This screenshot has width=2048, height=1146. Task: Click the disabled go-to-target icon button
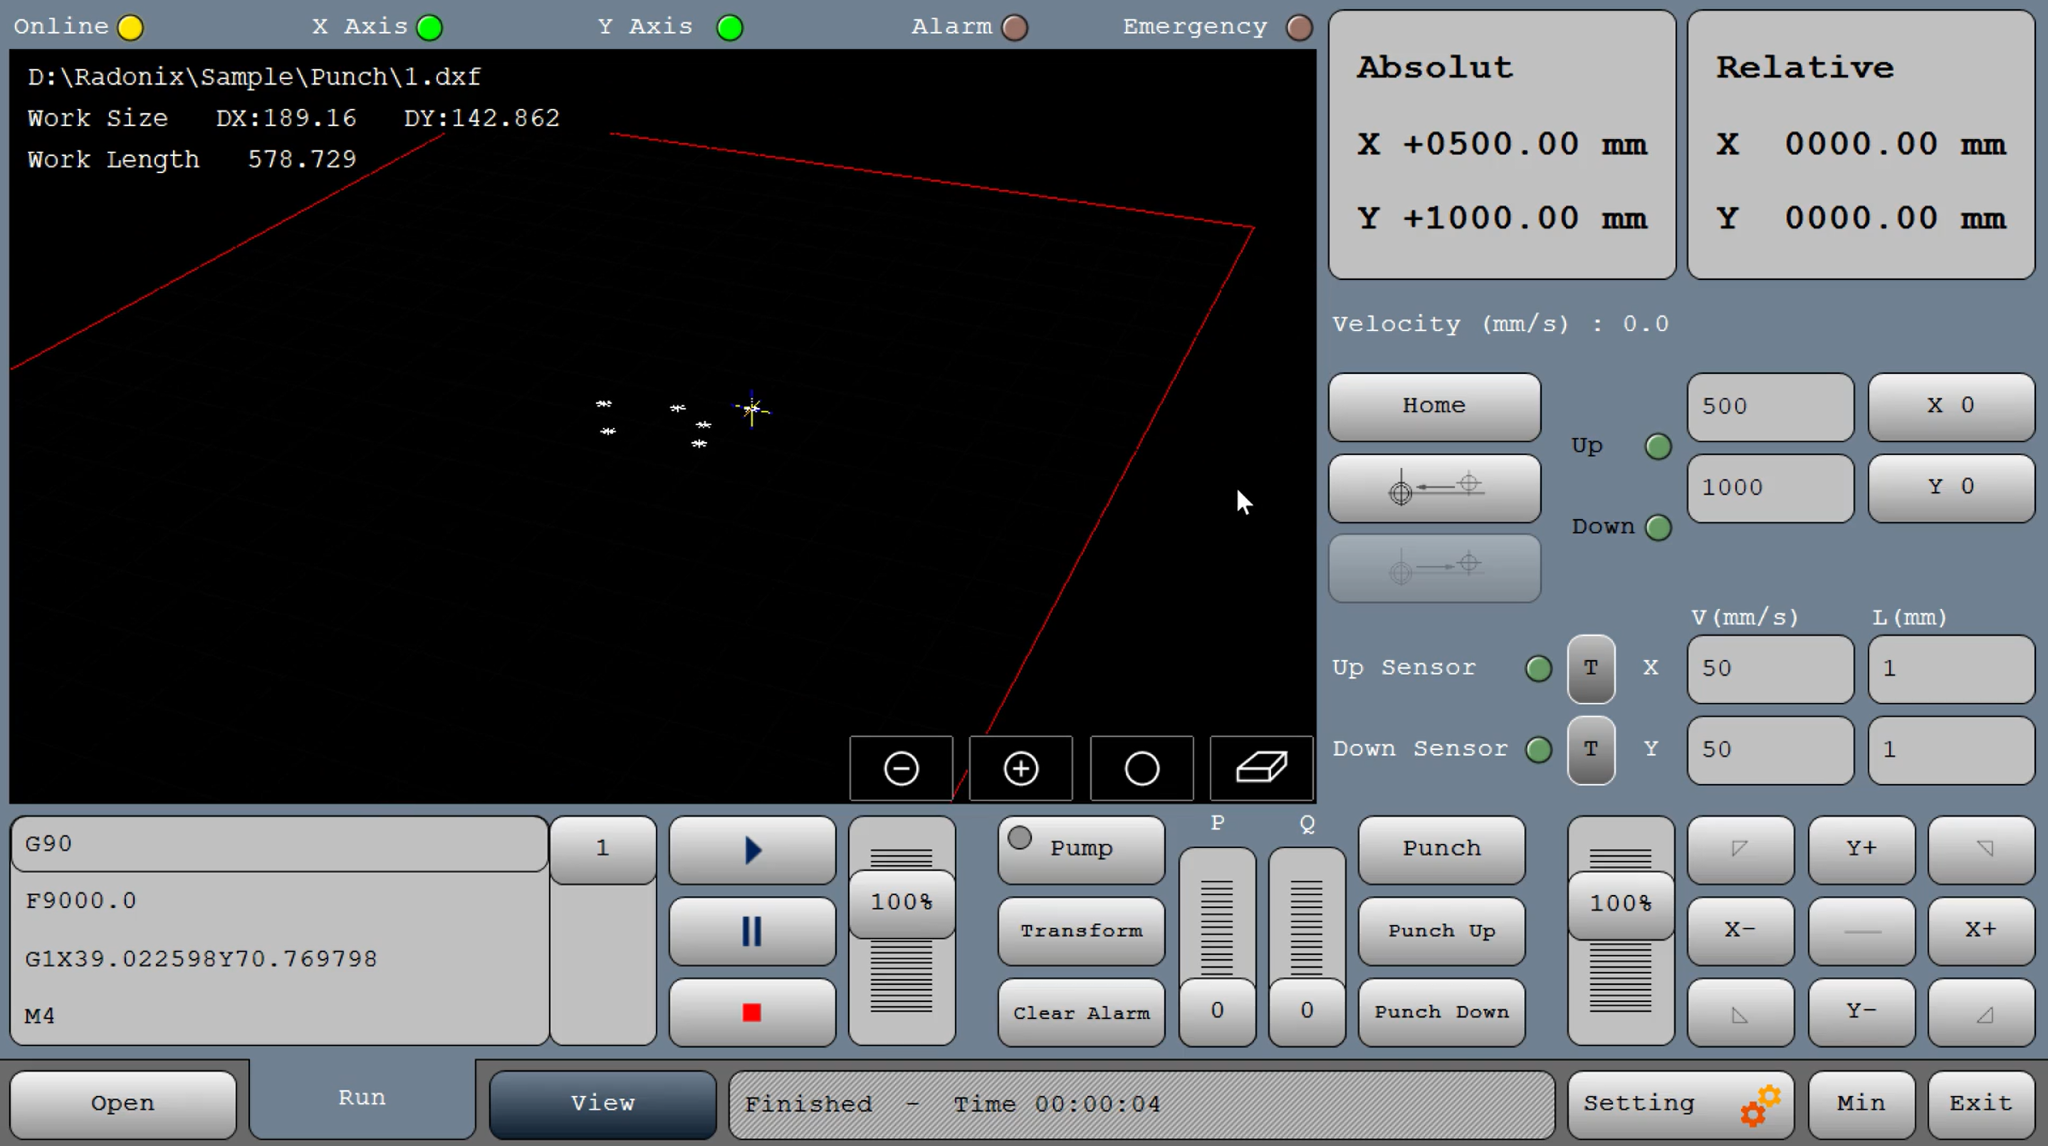tap(1434, 568)
